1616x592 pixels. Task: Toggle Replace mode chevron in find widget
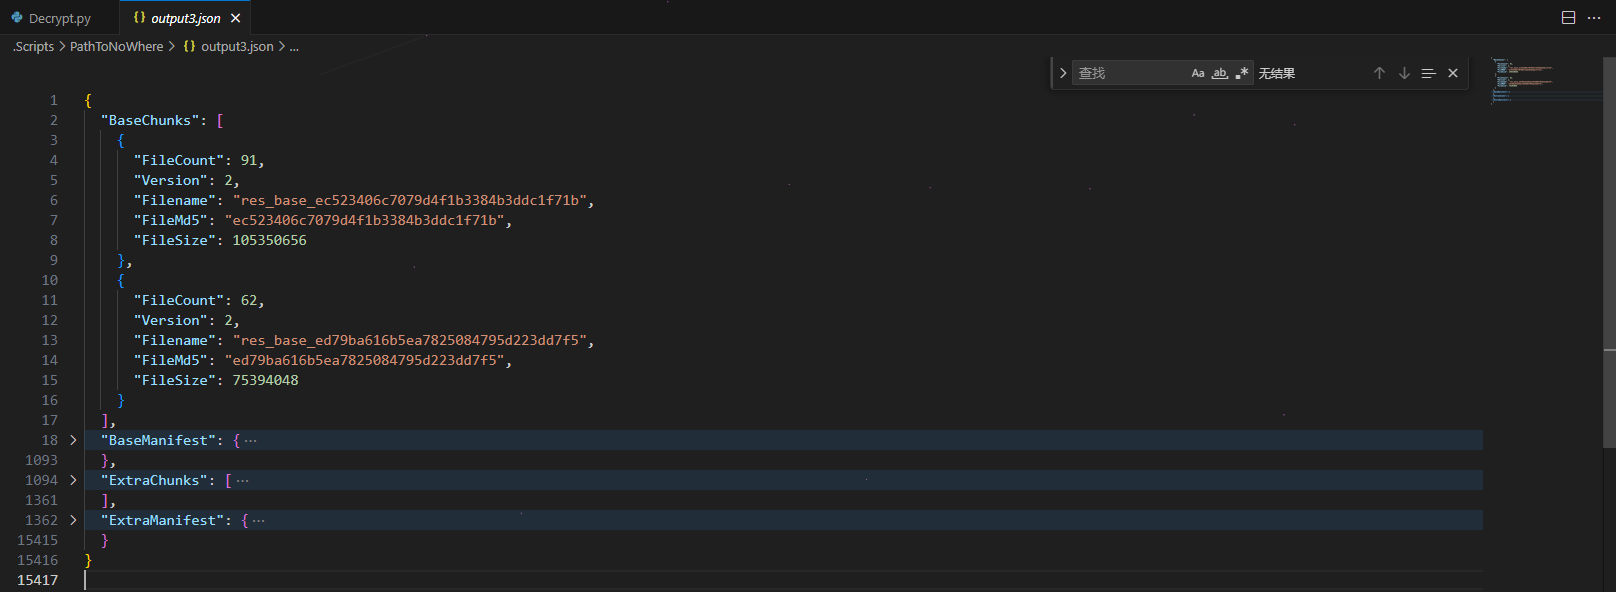click(x=1063, y=73)
